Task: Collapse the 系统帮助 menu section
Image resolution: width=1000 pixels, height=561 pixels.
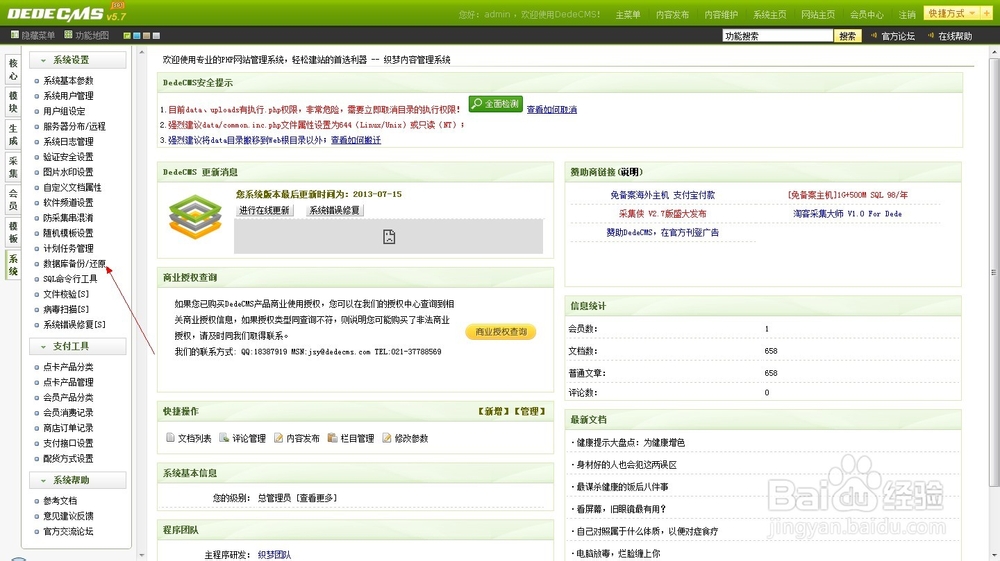Action: (x=78, y=480)
